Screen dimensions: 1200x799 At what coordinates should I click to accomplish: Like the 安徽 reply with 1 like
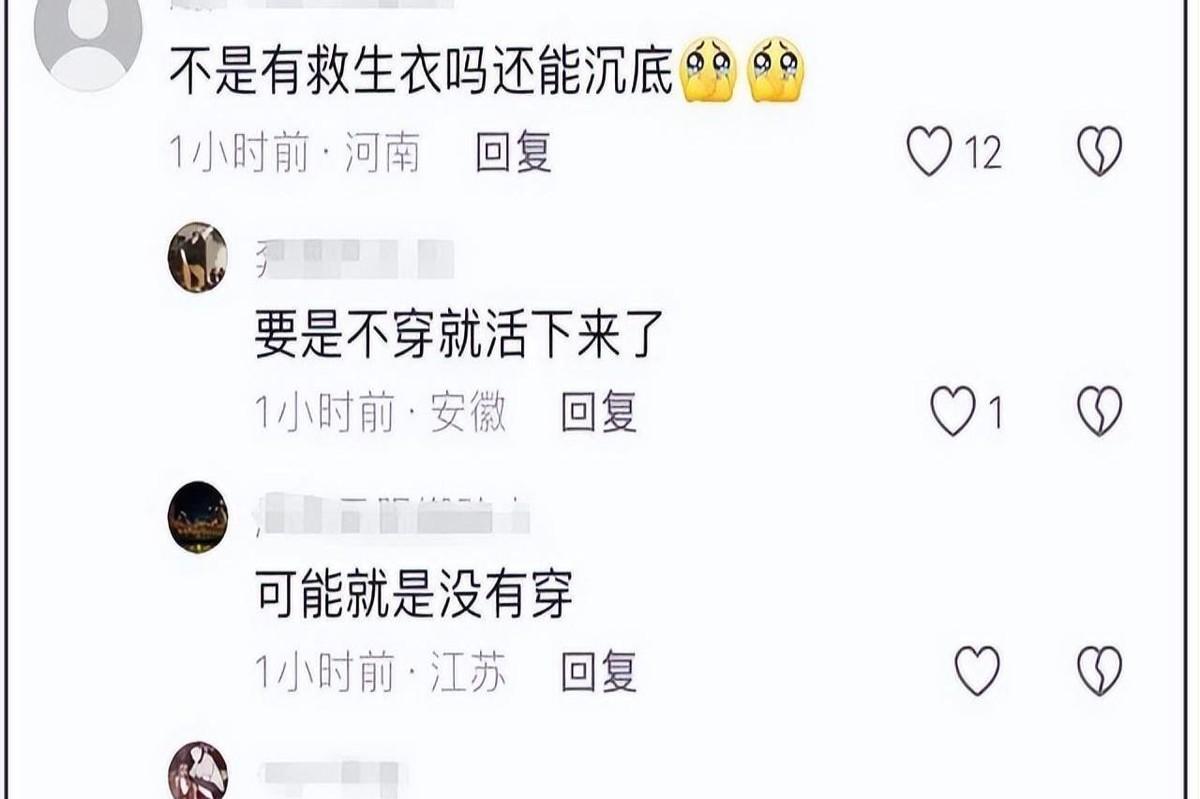click(x=952, y=412)
